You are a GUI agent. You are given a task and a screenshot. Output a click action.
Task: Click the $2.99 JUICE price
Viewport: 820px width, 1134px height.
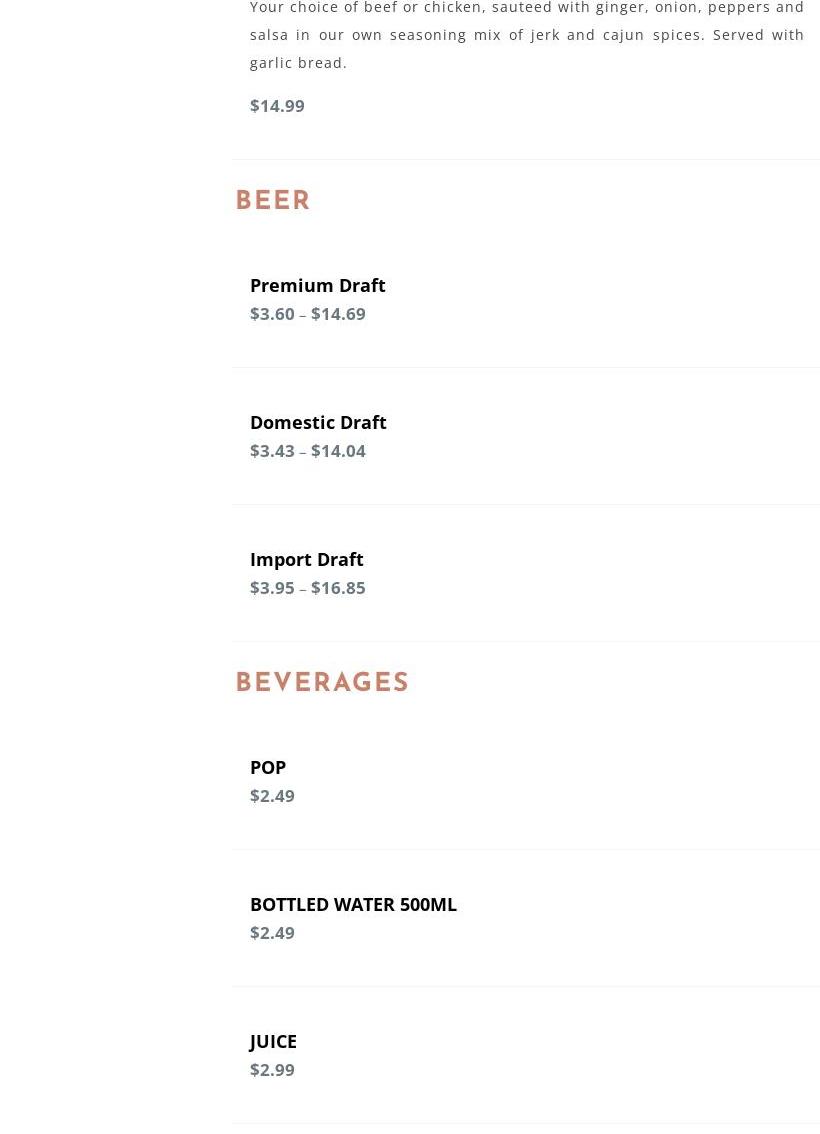pyautogui.click(x=272, y=1069)
